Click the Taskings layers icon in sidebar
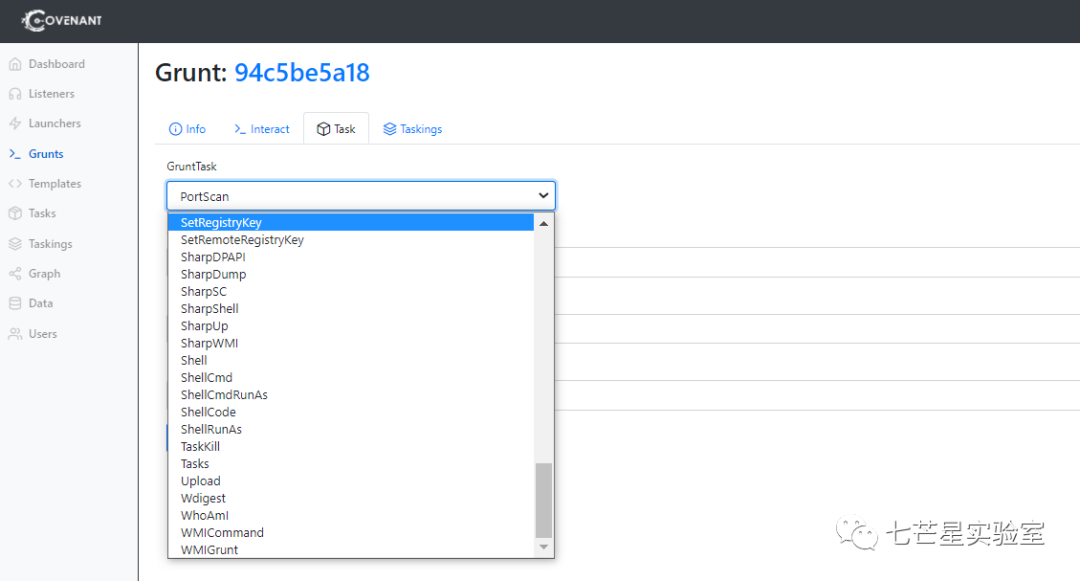1080x581 pixels. pos(15,244)
